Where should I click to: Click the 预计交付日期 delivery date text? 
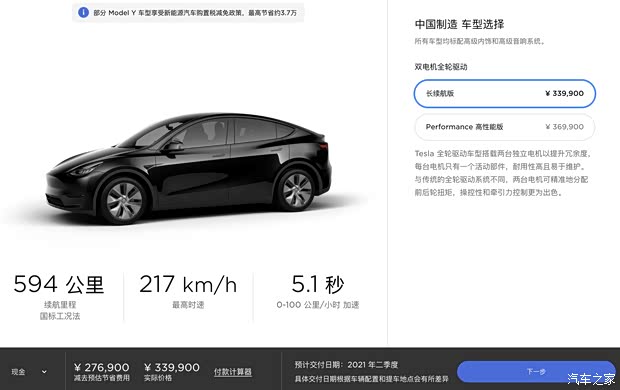pyautogui.click(x=346, y=365)
